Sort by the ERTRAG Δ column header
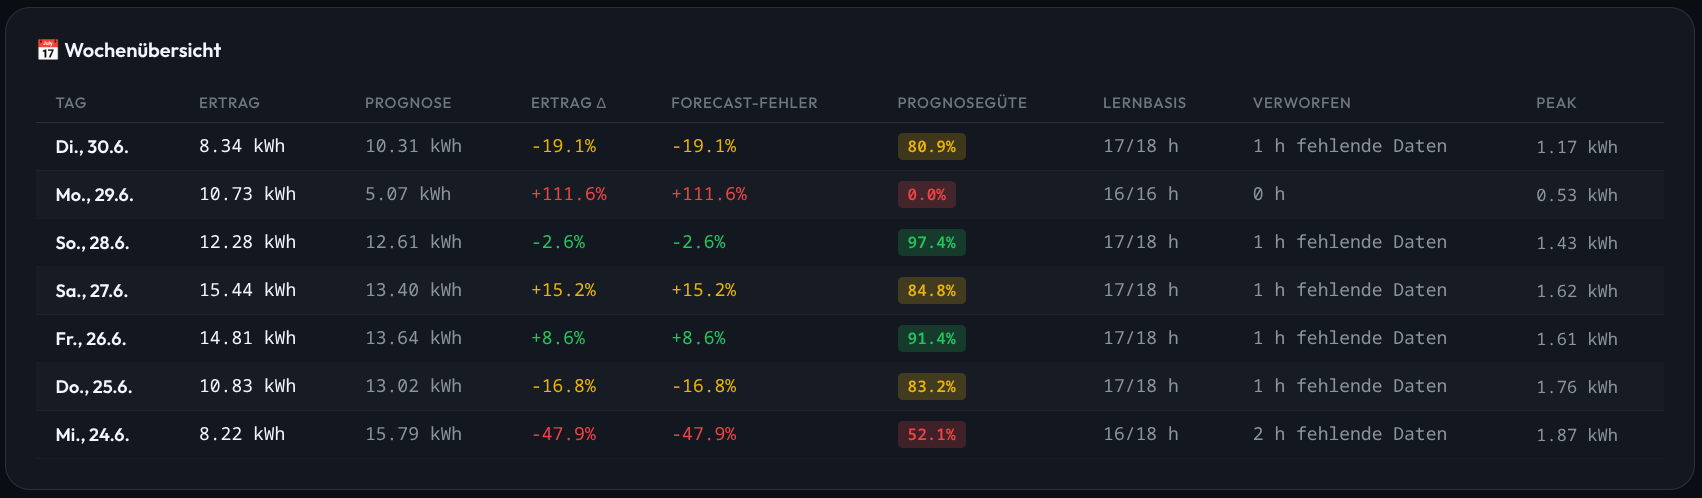 click(568, 103)
